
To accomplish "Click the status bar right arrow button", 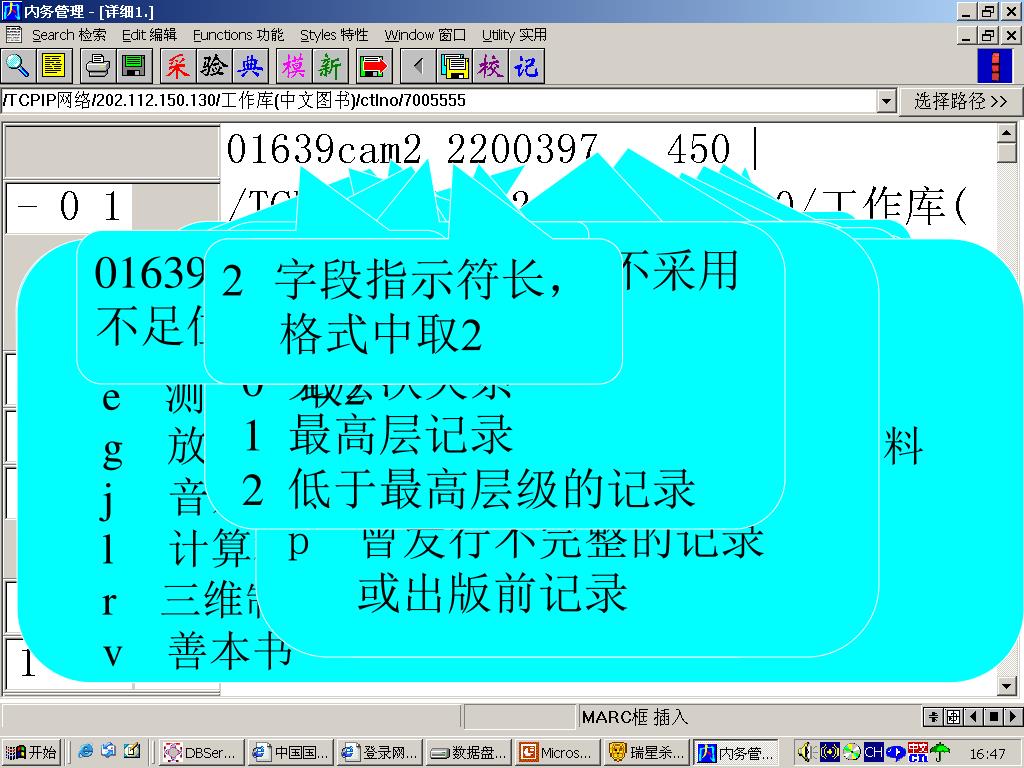I will coord(1013,716).
